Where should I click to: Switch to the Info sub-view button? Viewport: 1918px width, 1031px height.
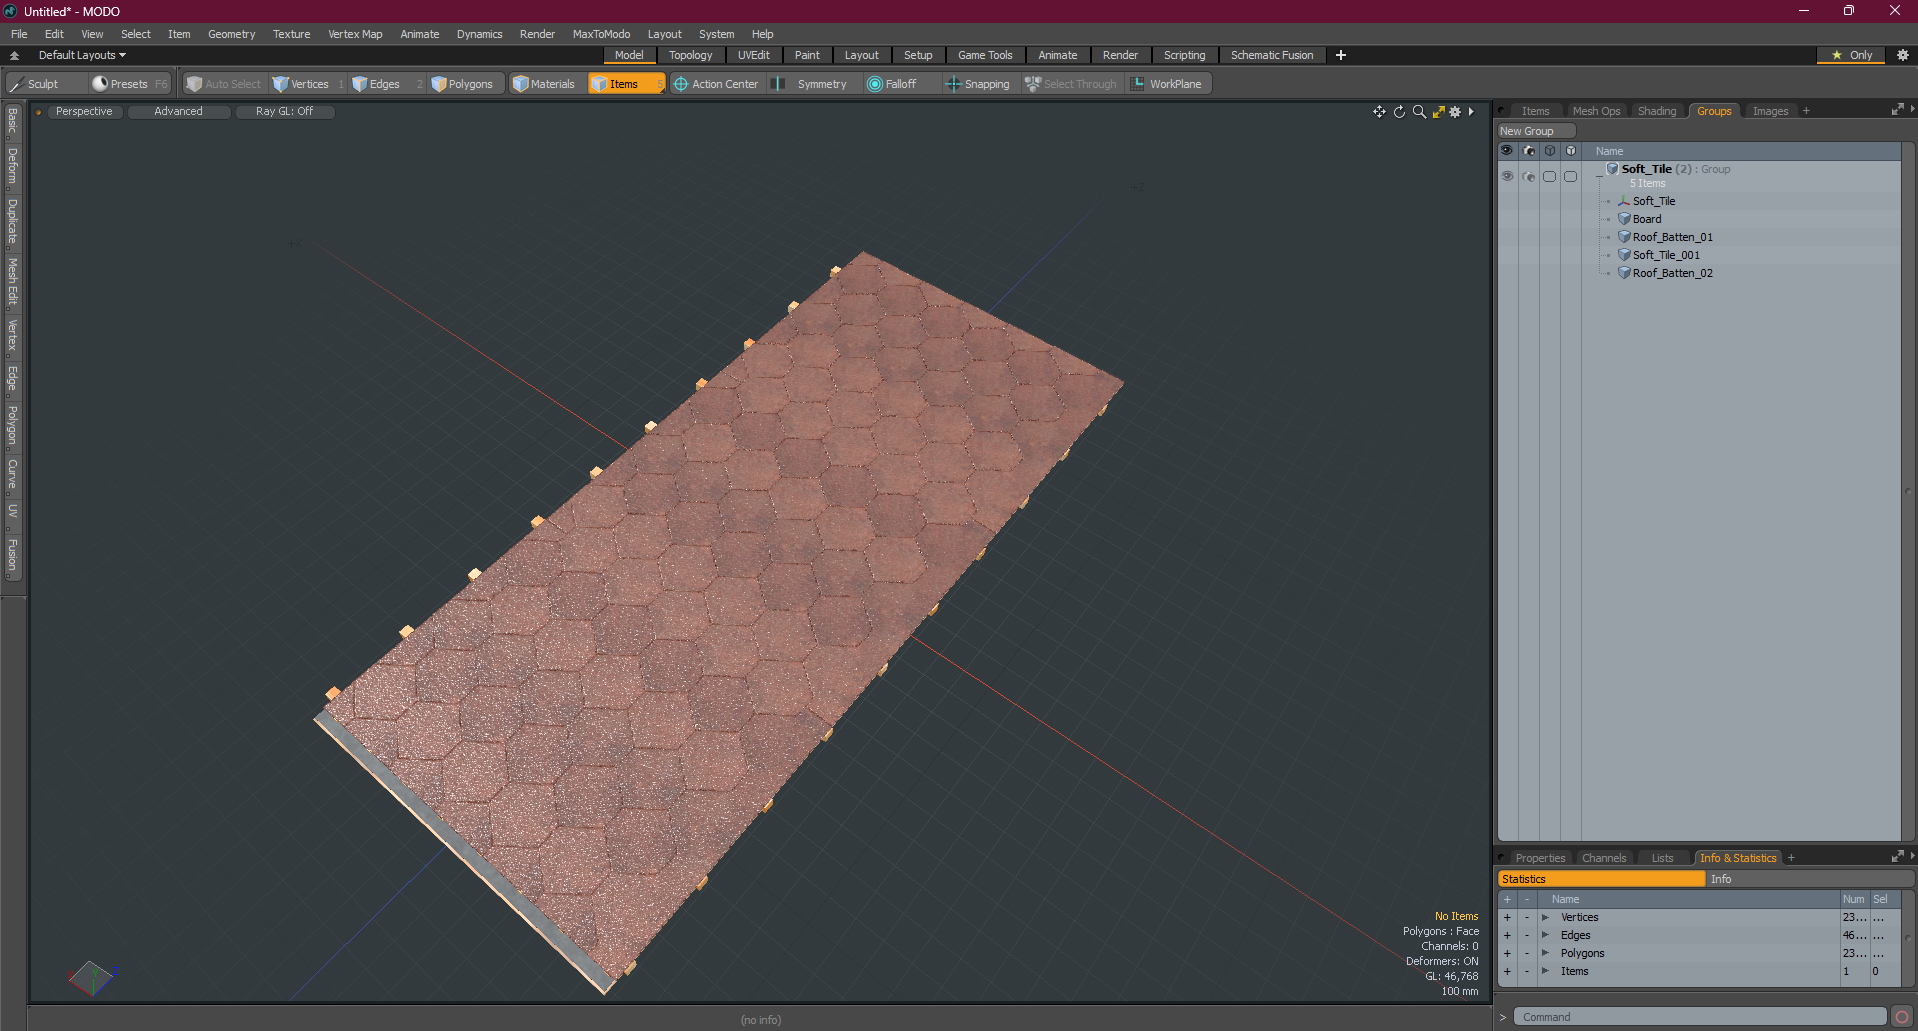pyautogui.click(x=1809, y=879)
